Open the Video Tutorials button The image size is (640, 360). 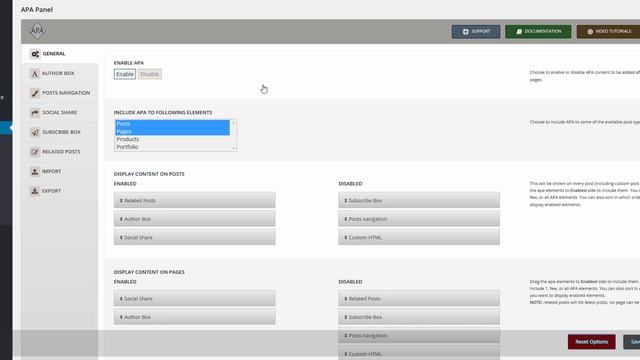pos(608,31)
